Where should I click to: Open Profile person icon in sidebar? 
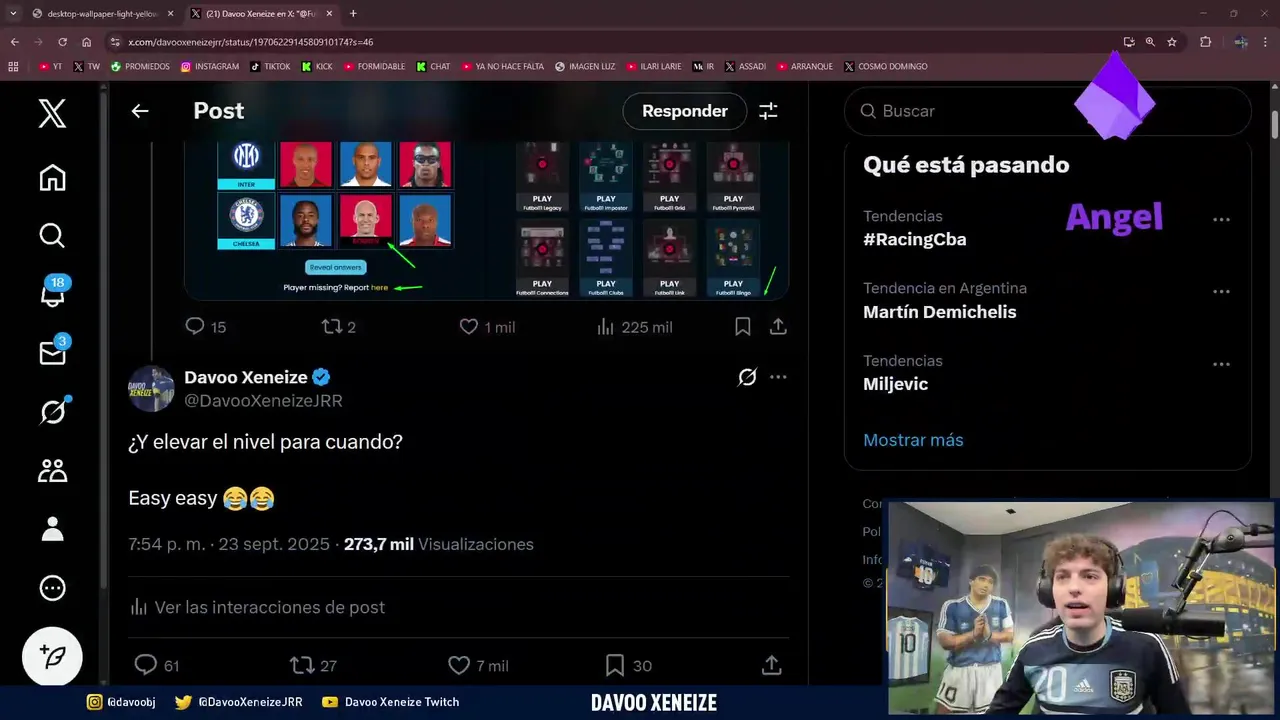[x=52, y=529]
